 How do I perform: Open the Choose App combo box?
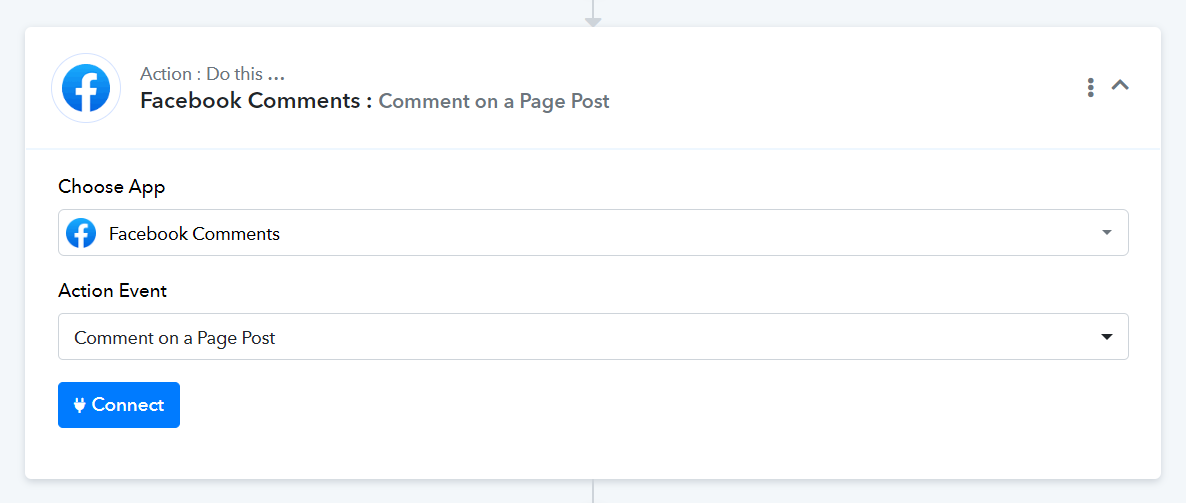593,233
